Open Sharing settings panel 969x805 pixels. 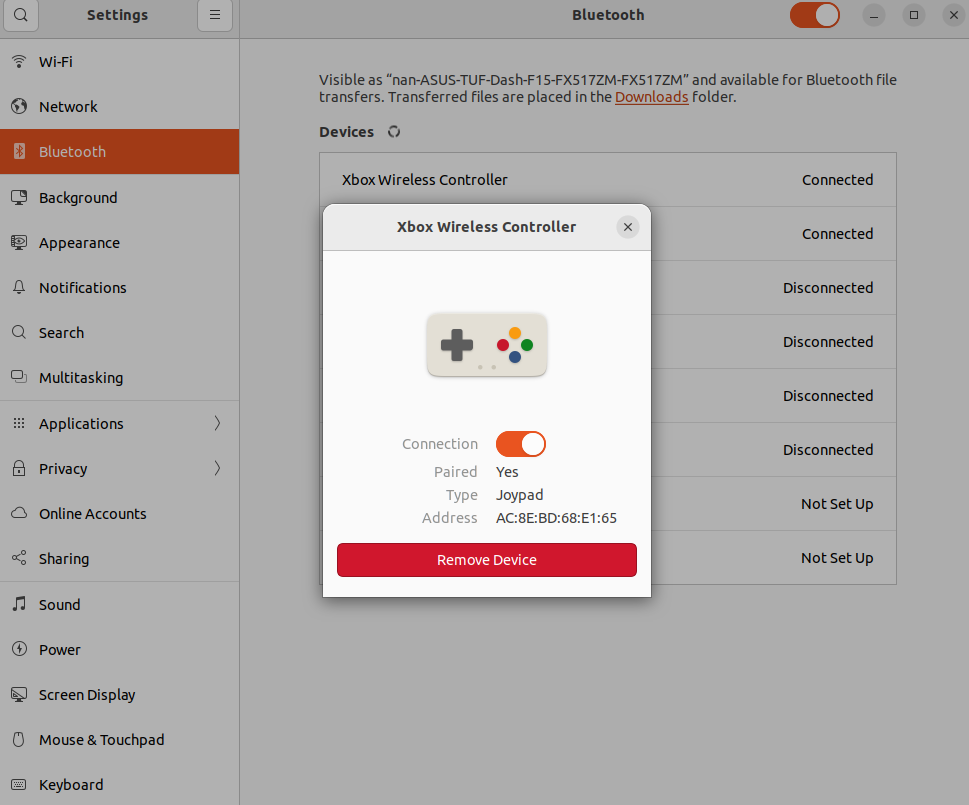click(119, 558)
